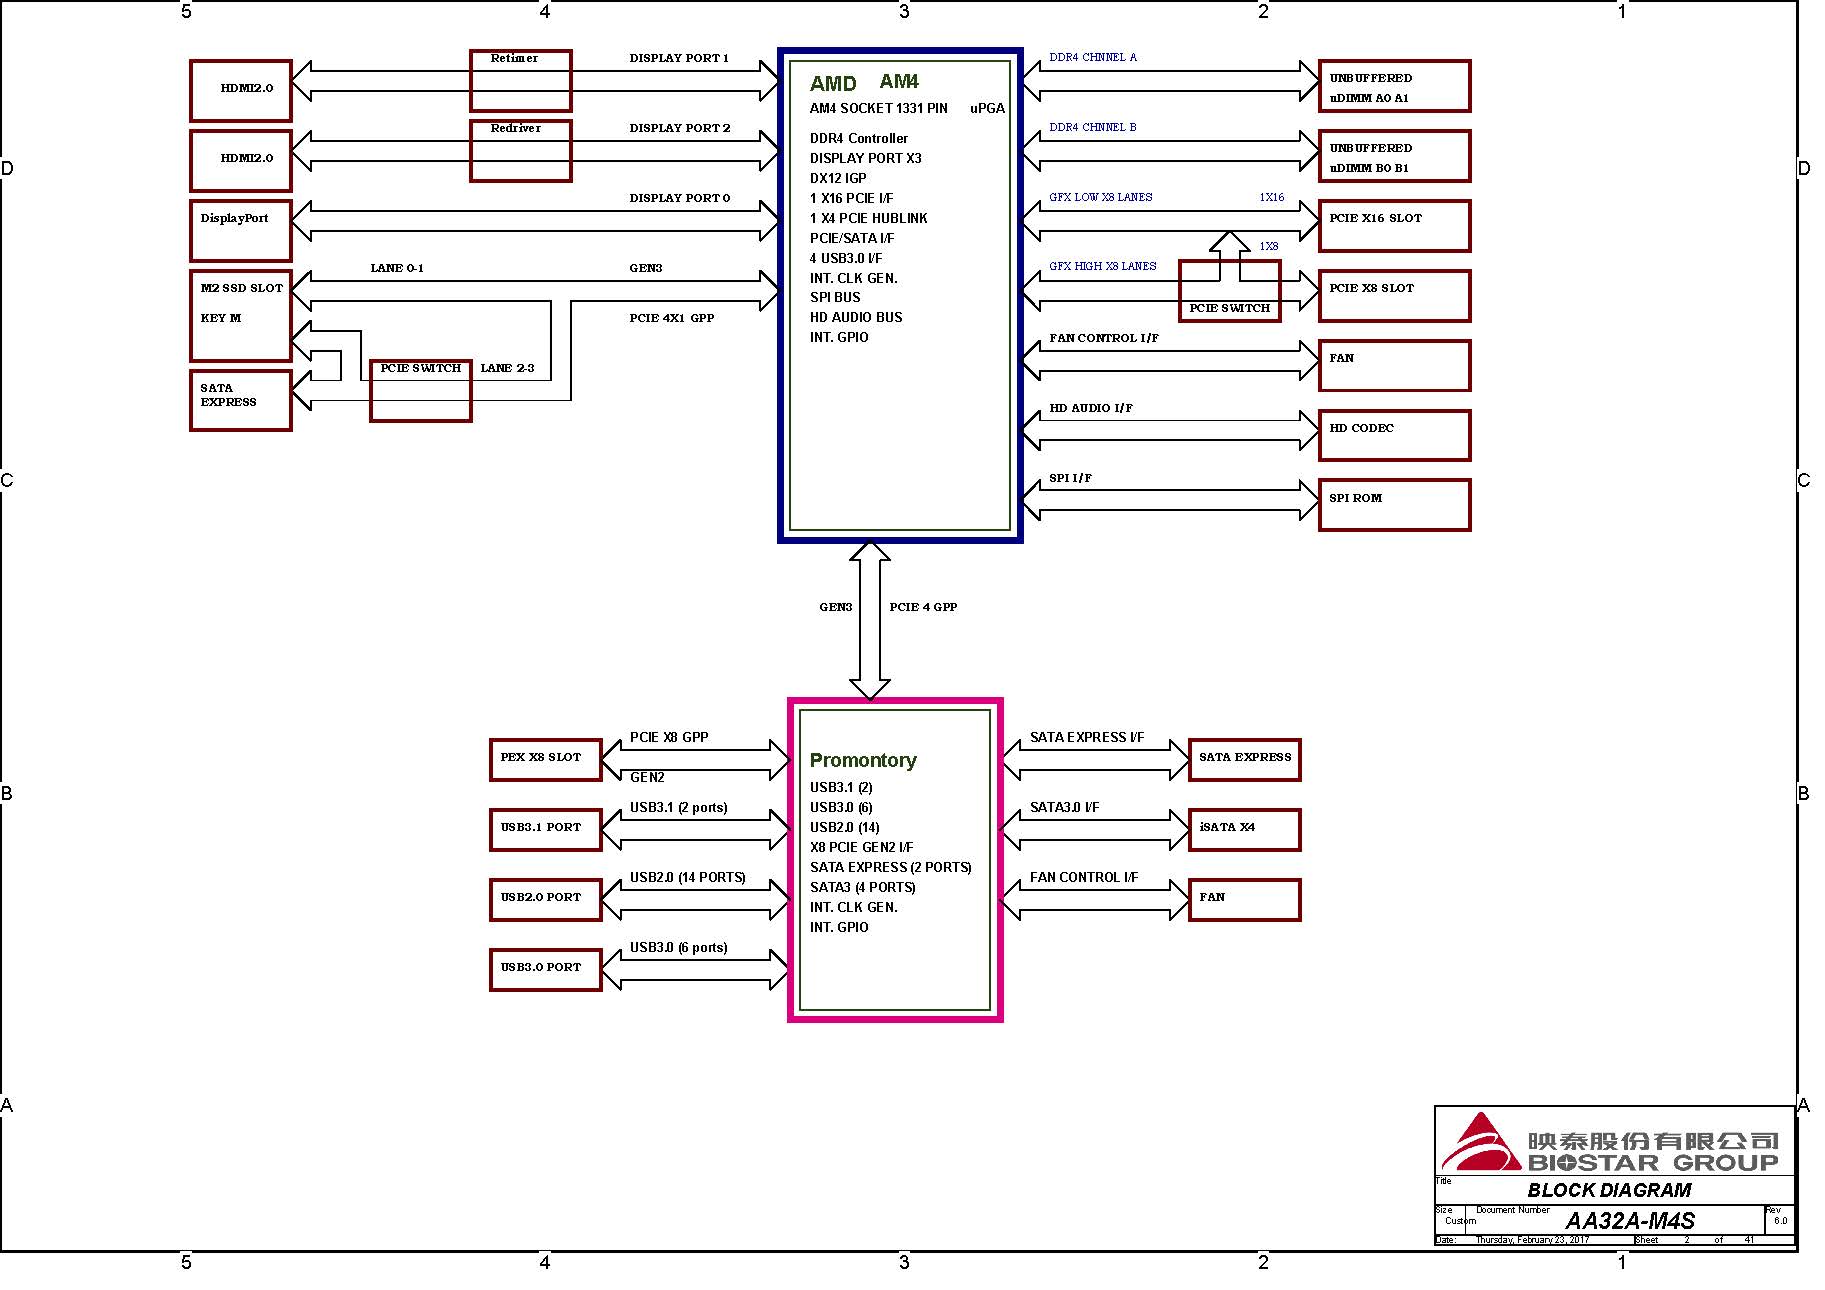Select the USB3.0 (6) line
Viewport: 1825px width, 1290px height.
click(x=841, y=807)
